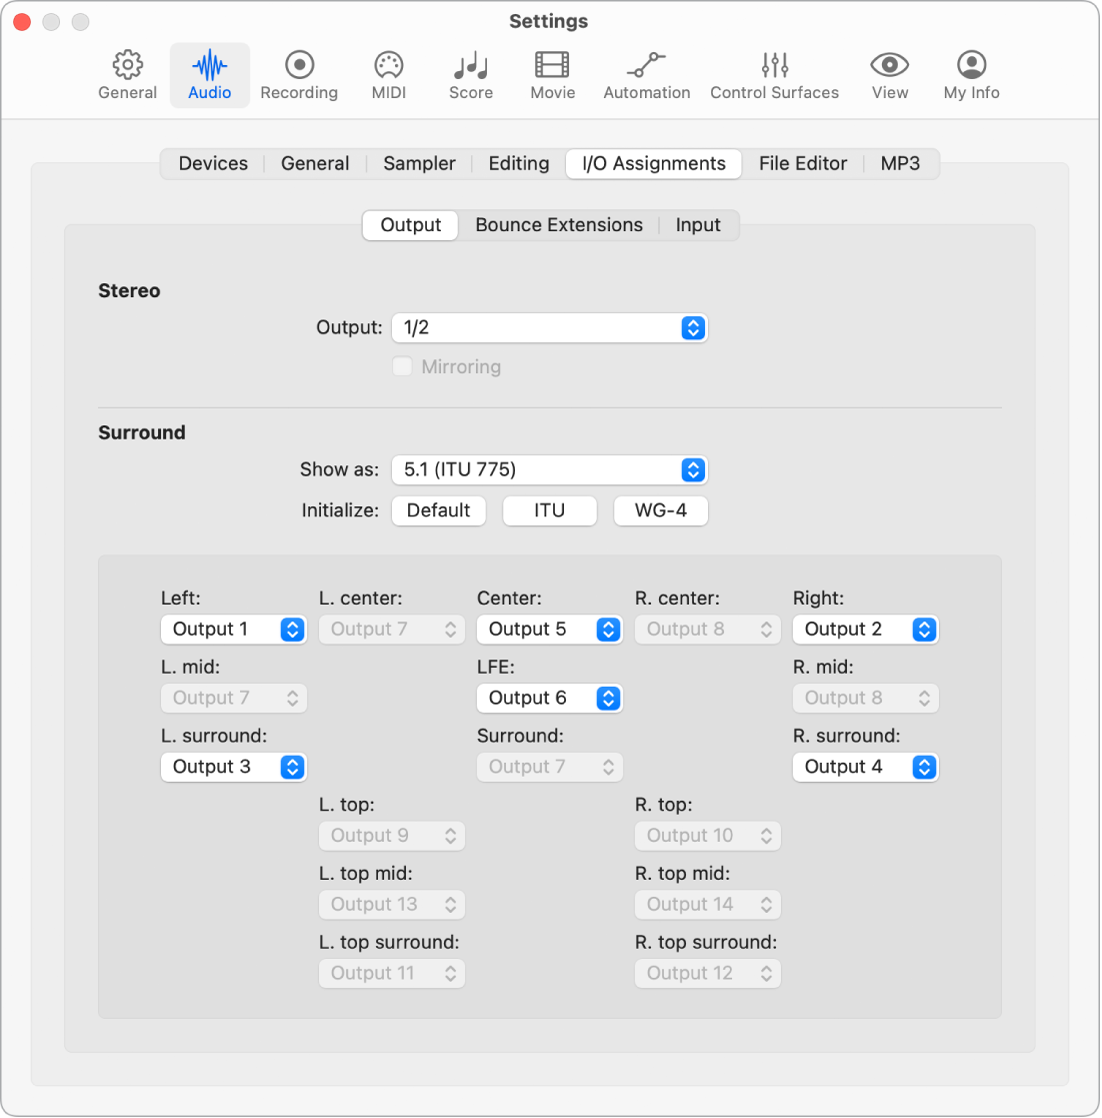Open the Show as surround format dropdown
This screenshot has width=1102, height=1118.
[549, 470]
